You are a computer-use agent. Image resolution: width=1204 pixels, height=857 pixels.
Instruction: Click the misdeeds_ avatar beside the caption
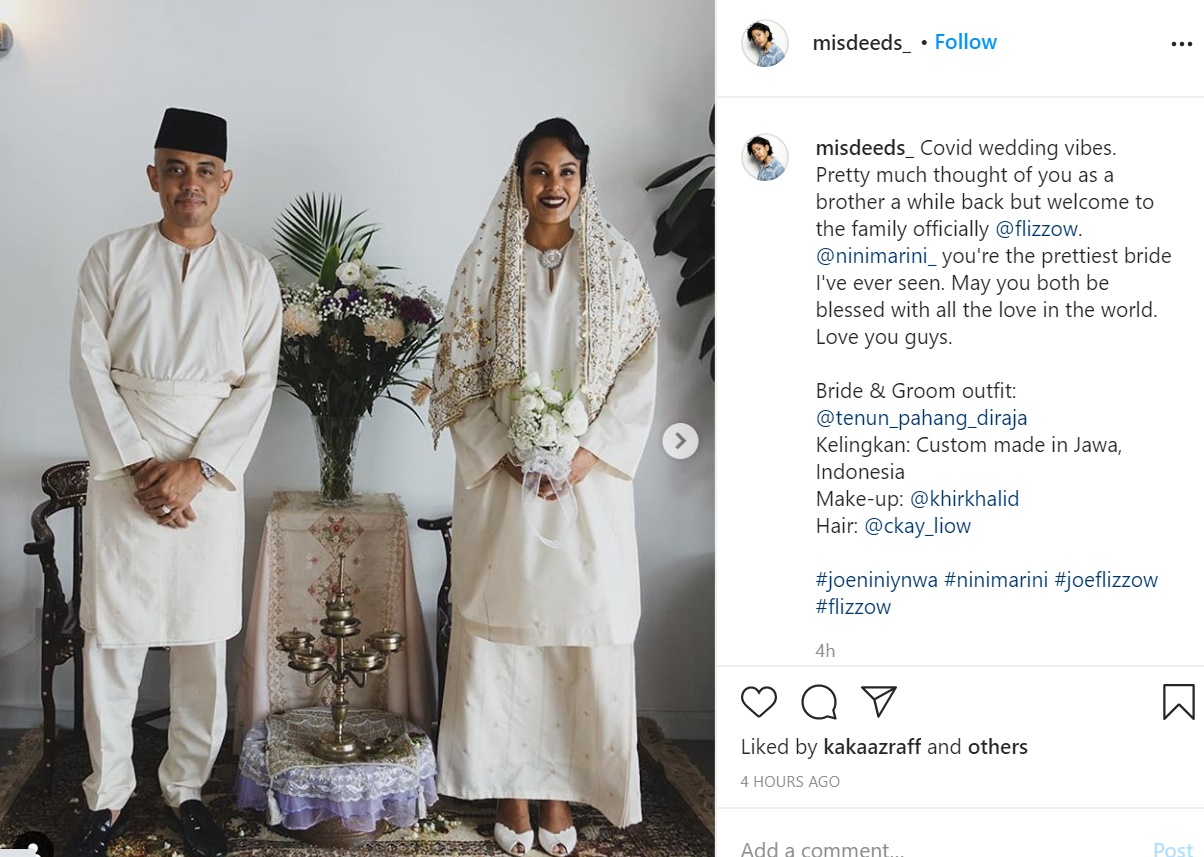[x=765, y=157]
